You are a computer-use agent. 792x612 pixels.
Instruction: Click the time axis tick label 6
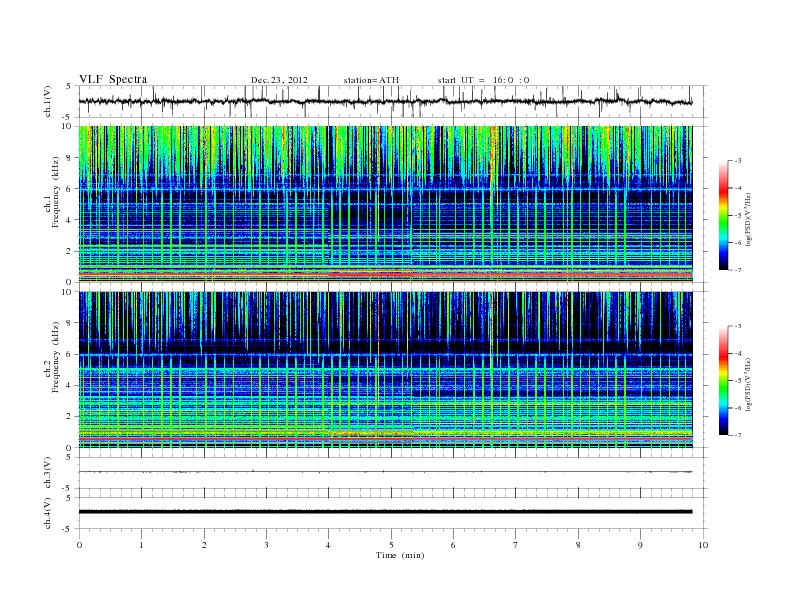coord(454,545)
